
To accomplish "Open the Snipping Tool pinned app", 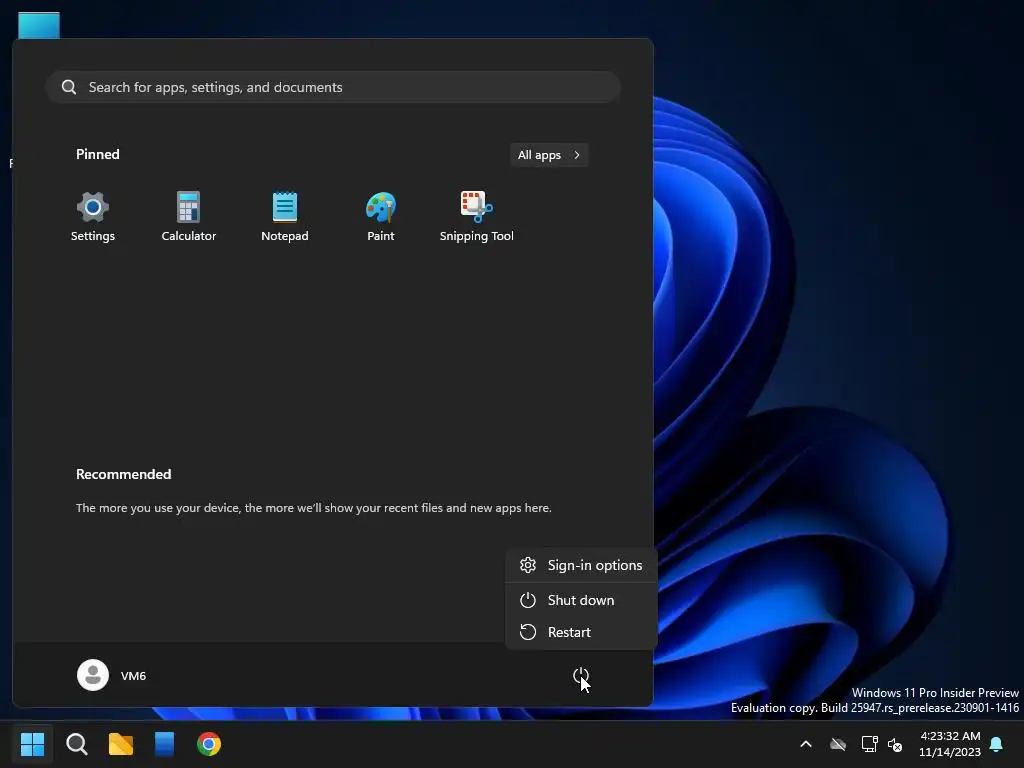I will pyautogui.click(x=477, y=217).
